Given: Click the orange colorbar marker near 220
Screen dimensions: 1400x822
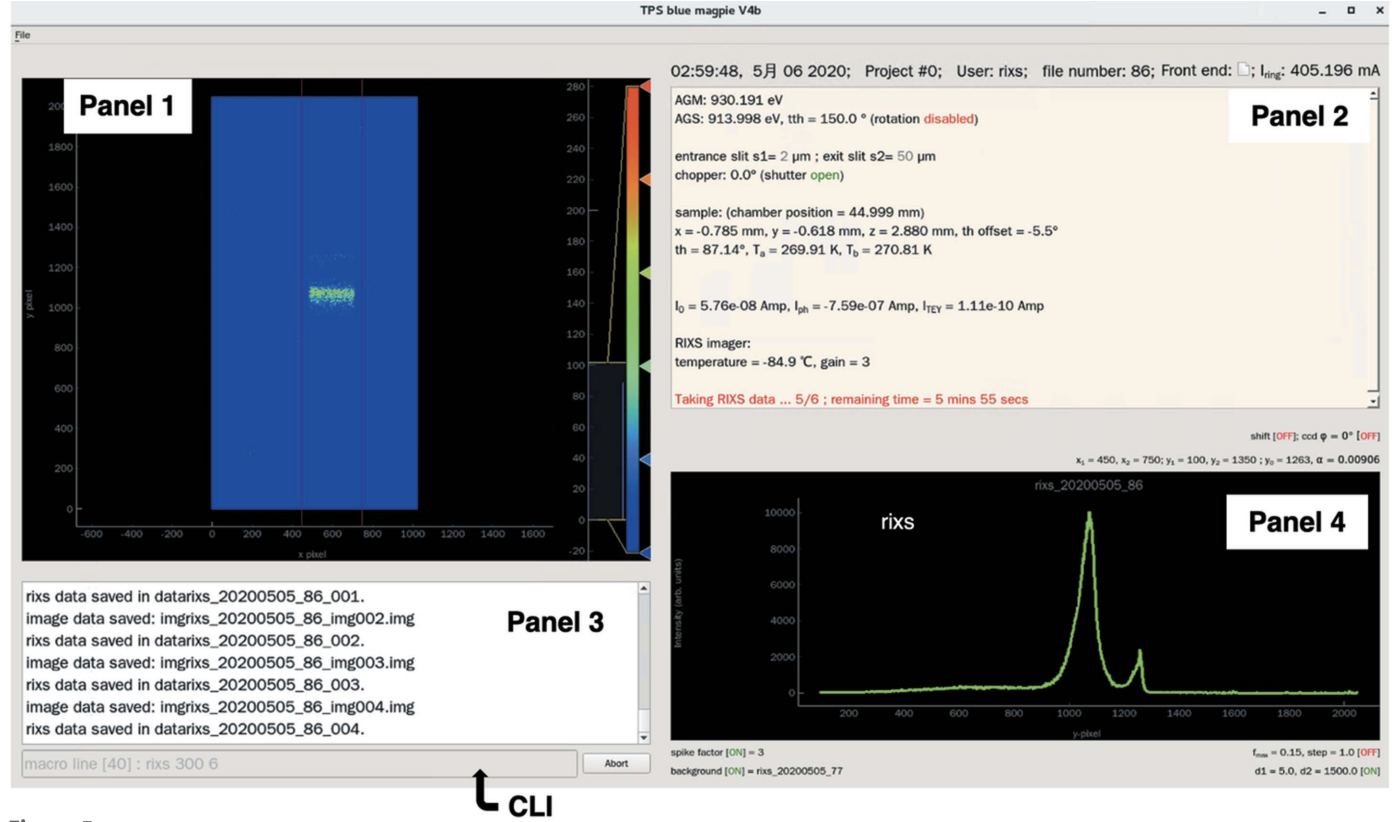Looking at the screenshot, I should click(x=645, y=179).
